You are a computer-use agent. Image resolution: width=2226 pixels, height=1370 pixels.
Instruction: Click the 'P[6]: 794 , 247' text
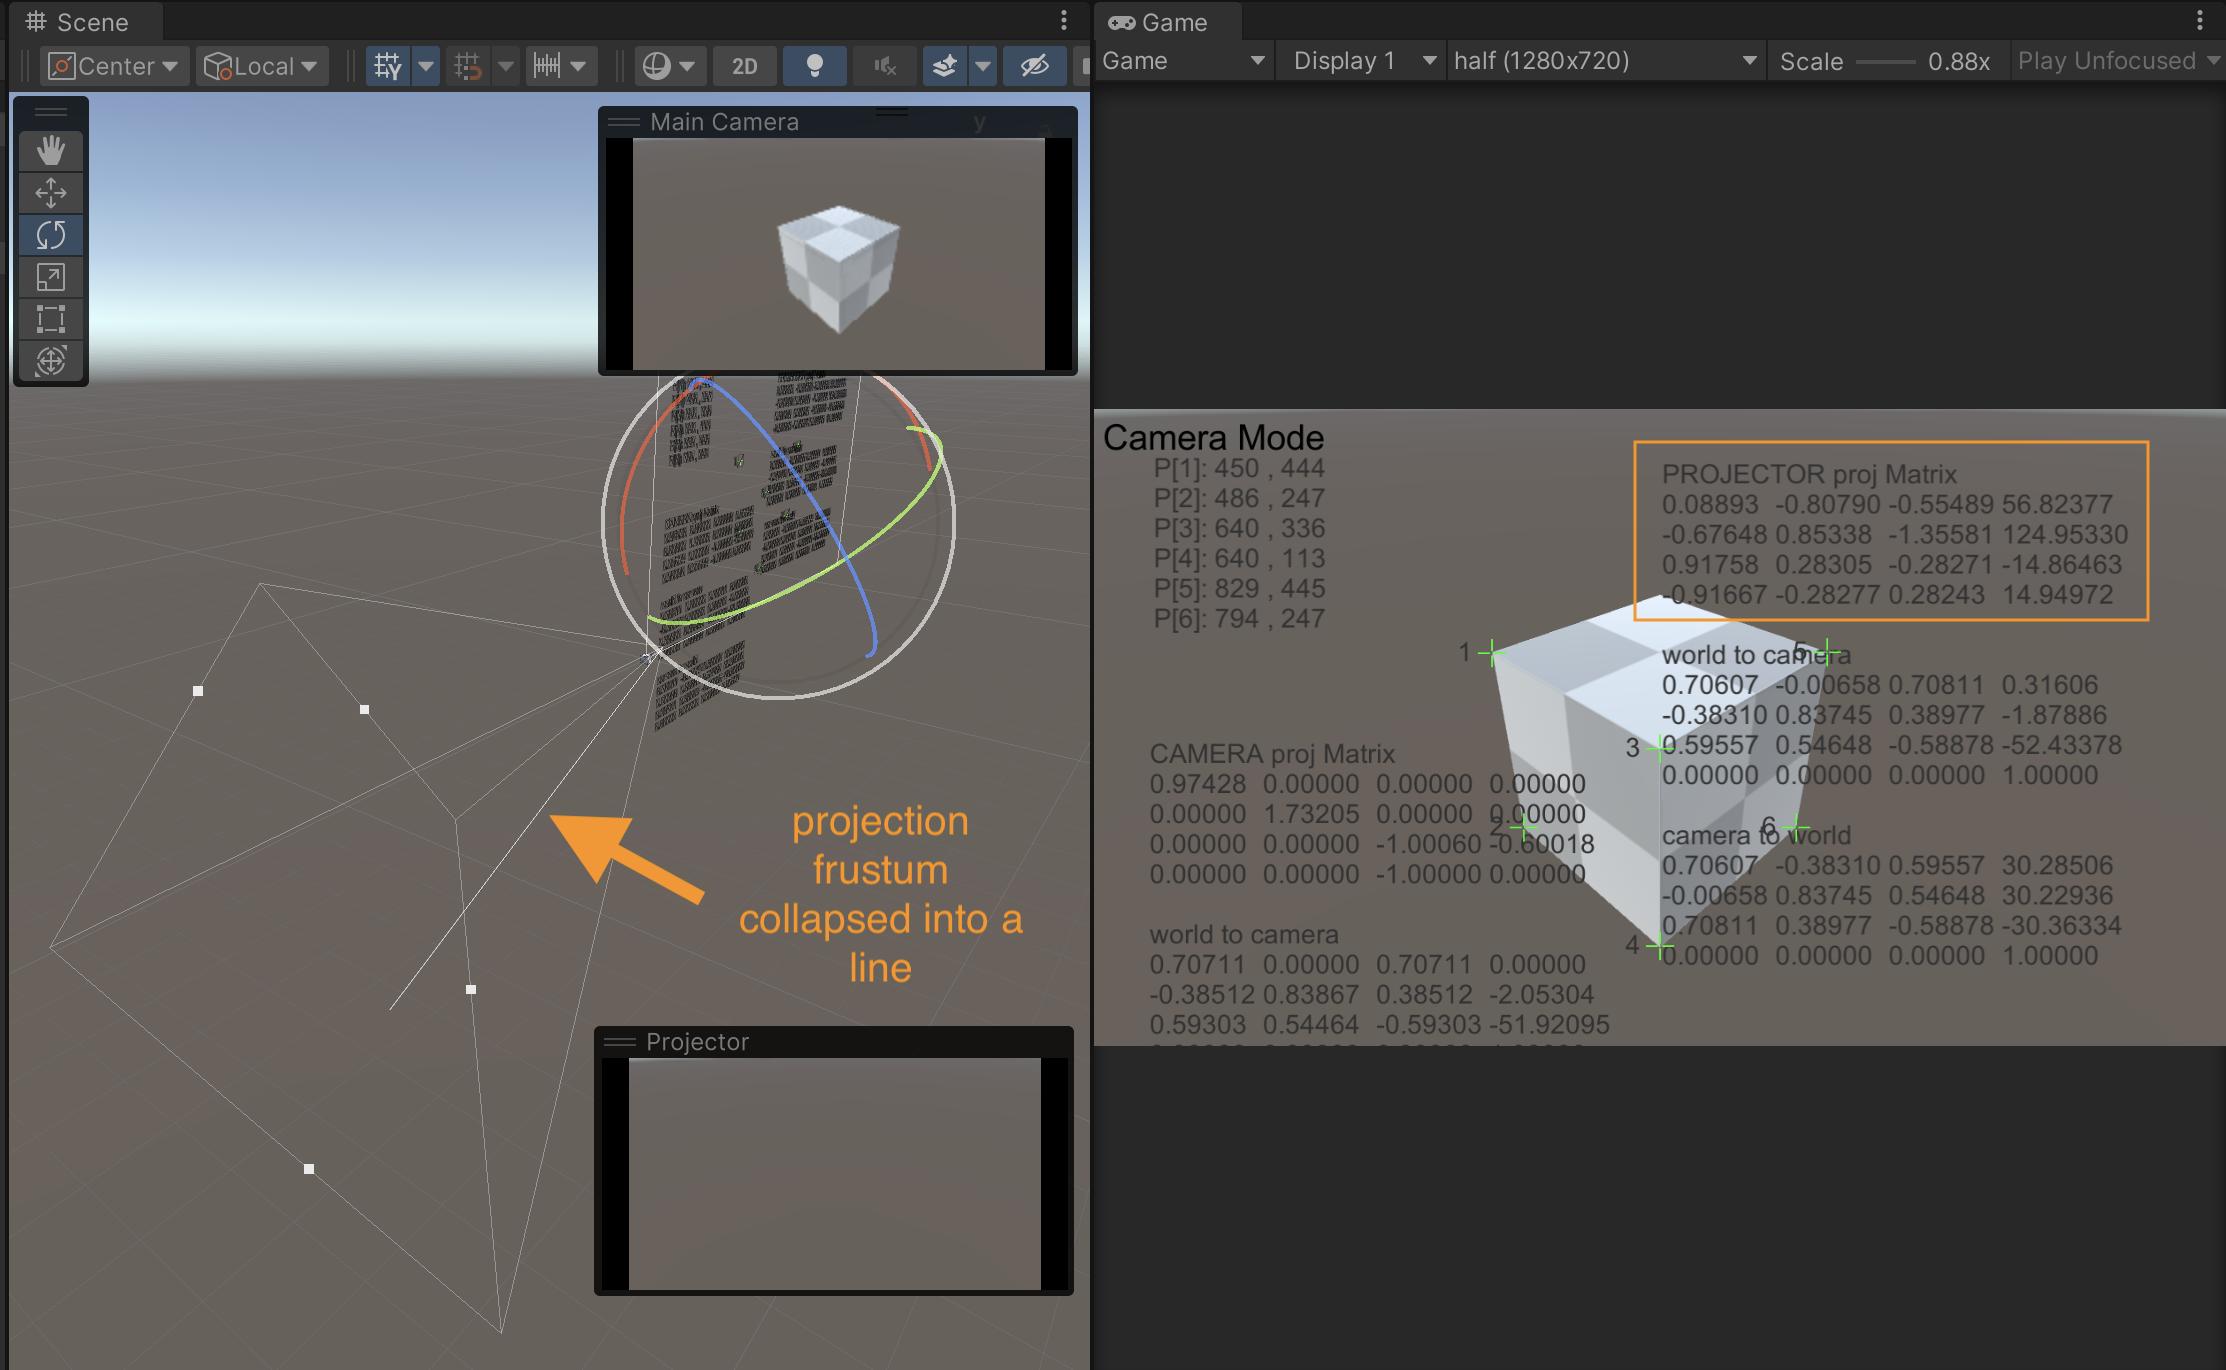pyautogui.click(x=1239, y=618)
